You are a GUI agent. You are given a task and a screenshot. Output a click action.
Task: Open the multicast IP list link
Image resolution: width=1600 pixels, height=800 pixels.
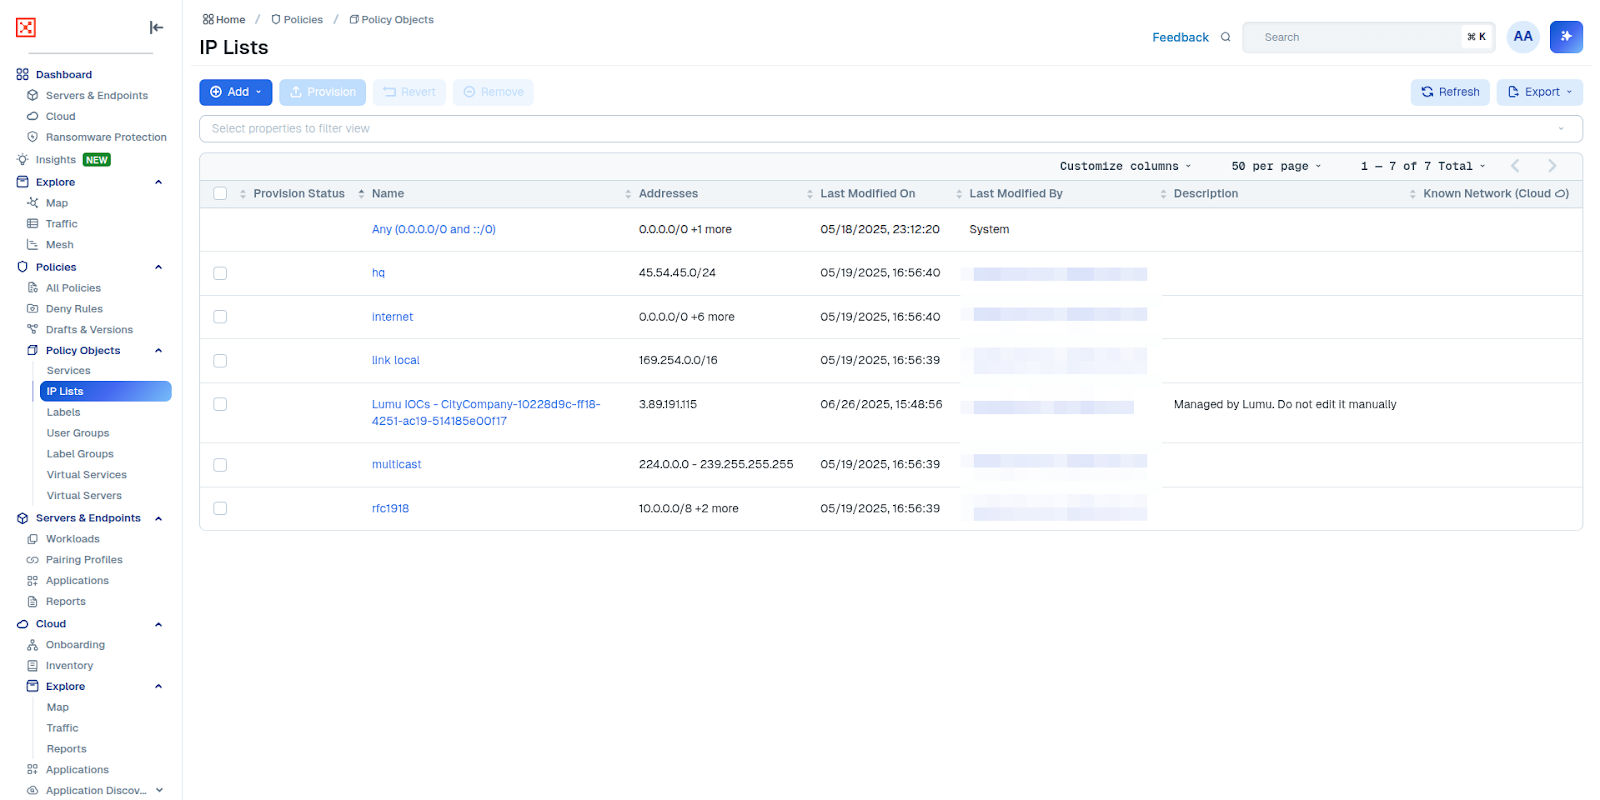(x=396, y=465)
